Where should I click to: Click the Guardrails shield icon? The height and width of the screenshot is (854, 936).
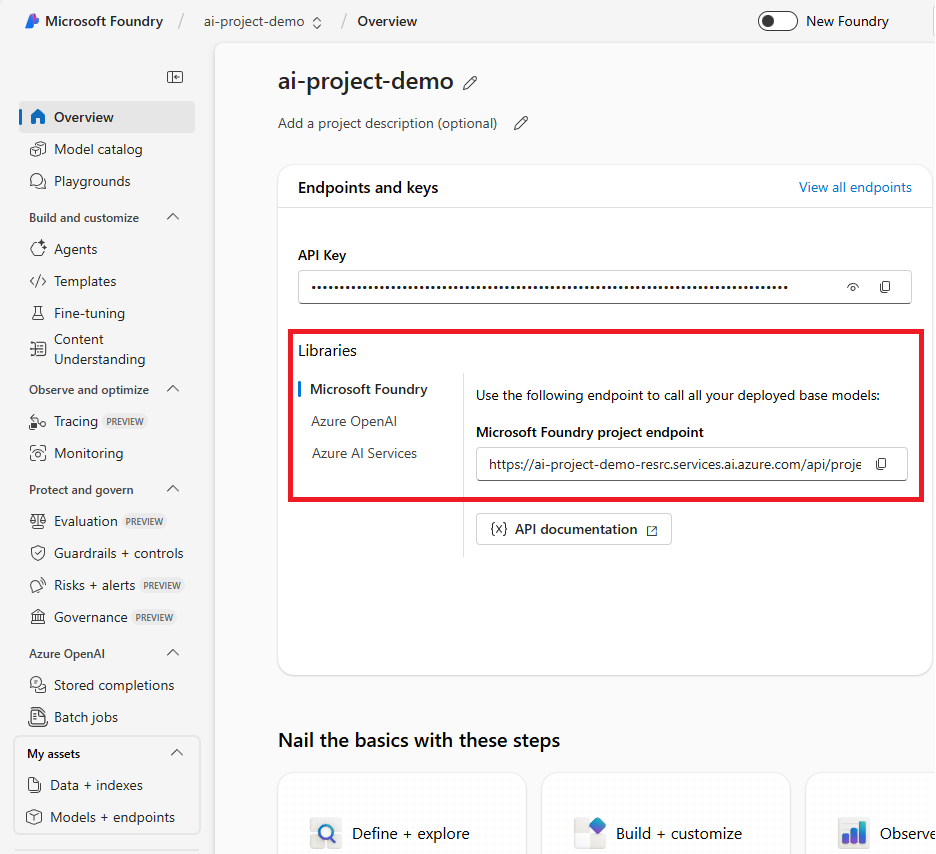tap(38, 553)
